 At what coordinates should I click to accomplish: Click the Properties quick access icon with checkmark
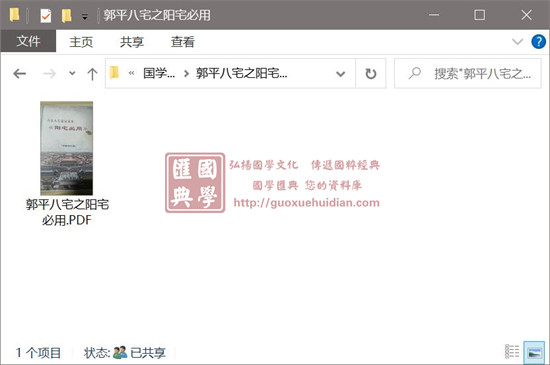46,16
